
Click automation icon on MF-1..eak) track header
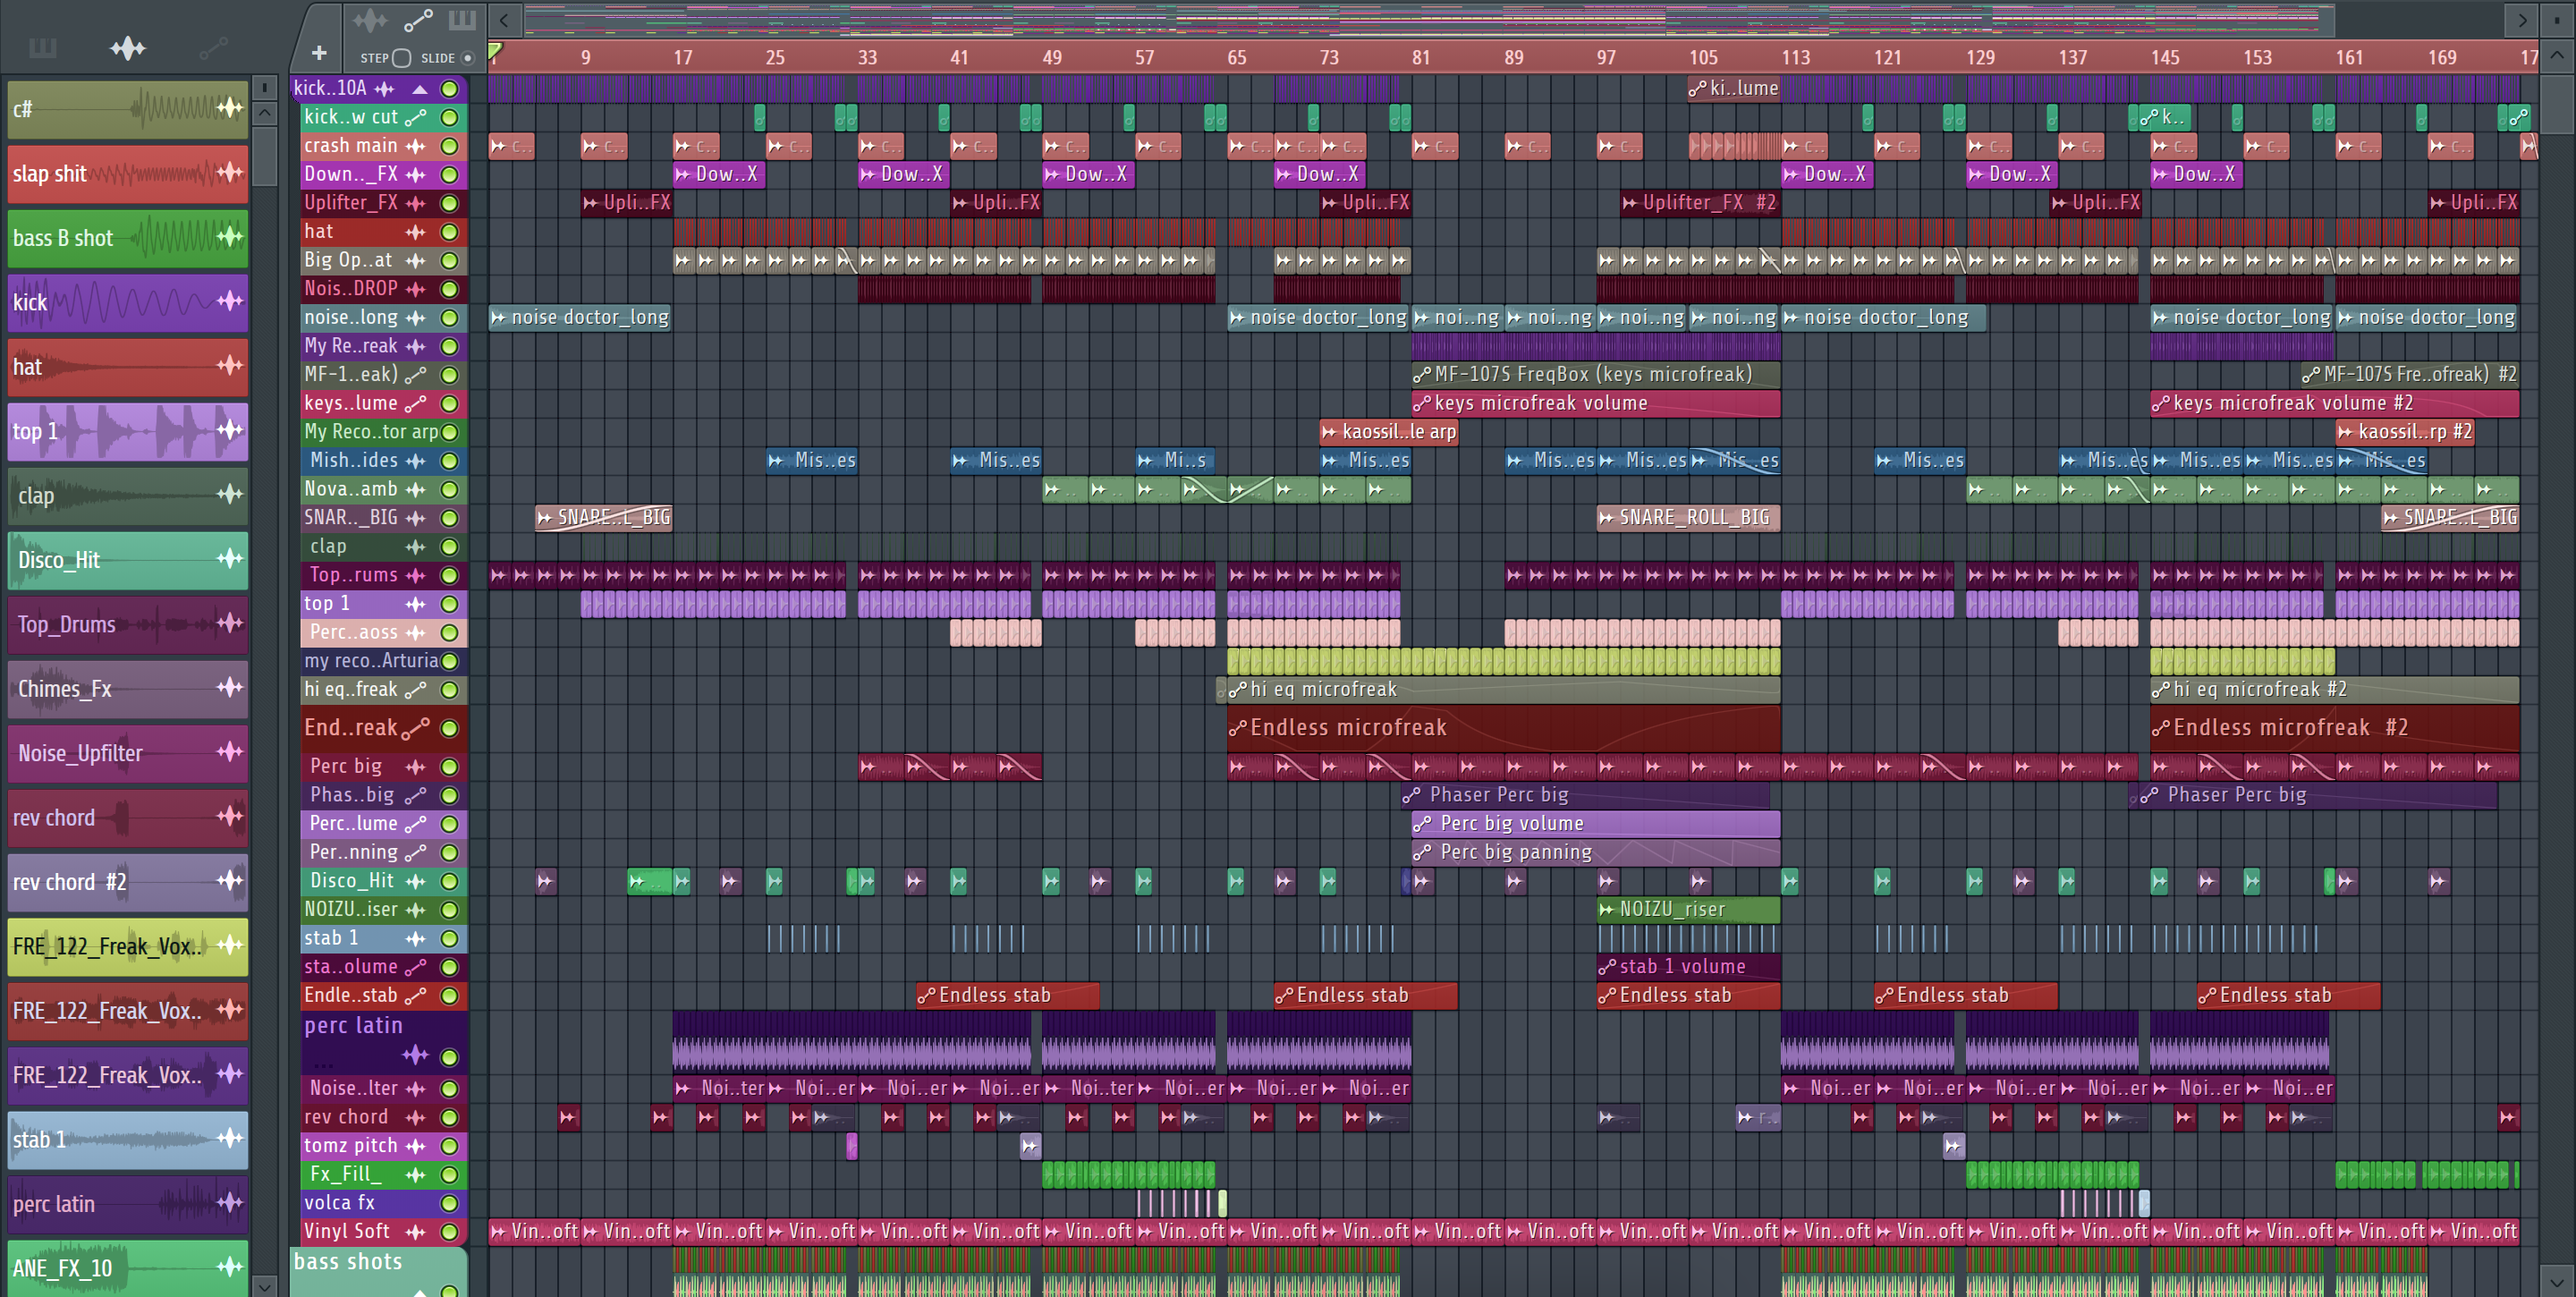click(416, 375)
